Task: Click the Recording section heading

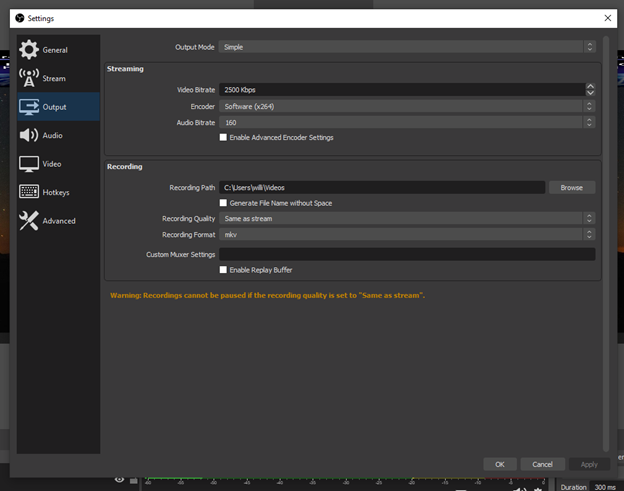Action: coord(125,167)
